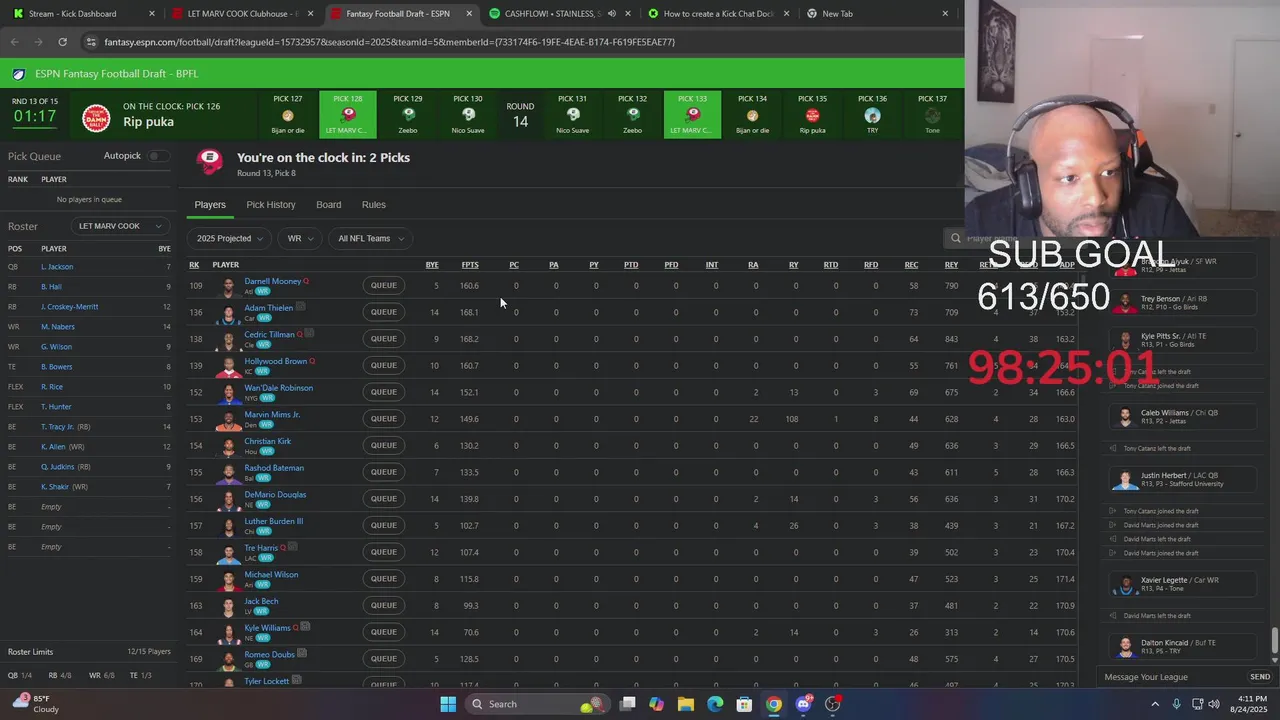The width and height of the screenshot is (1280, 720).
Task: Switch to LET MARV COOK Clubhouse browser tab
Action: [240, 14]
